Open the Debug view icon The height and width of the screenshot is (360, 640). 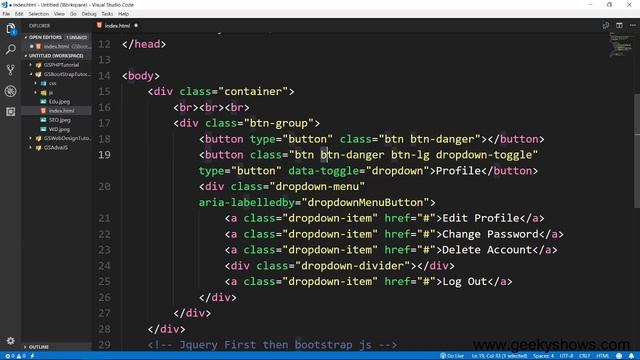tap(11, 91)
